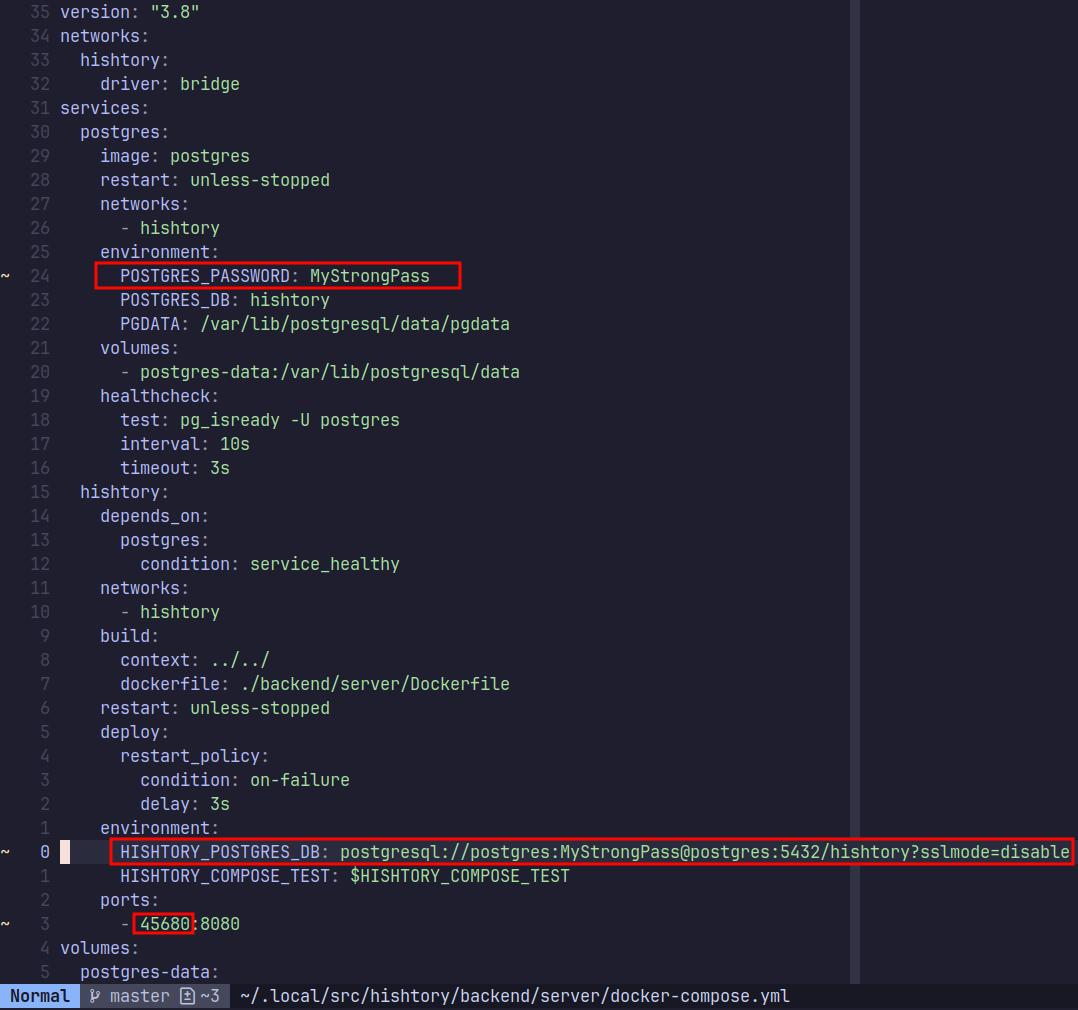Click the docker-compose.yml file path in statusline
Screen dimensions: 1078x1010
[x=515, y=996]
